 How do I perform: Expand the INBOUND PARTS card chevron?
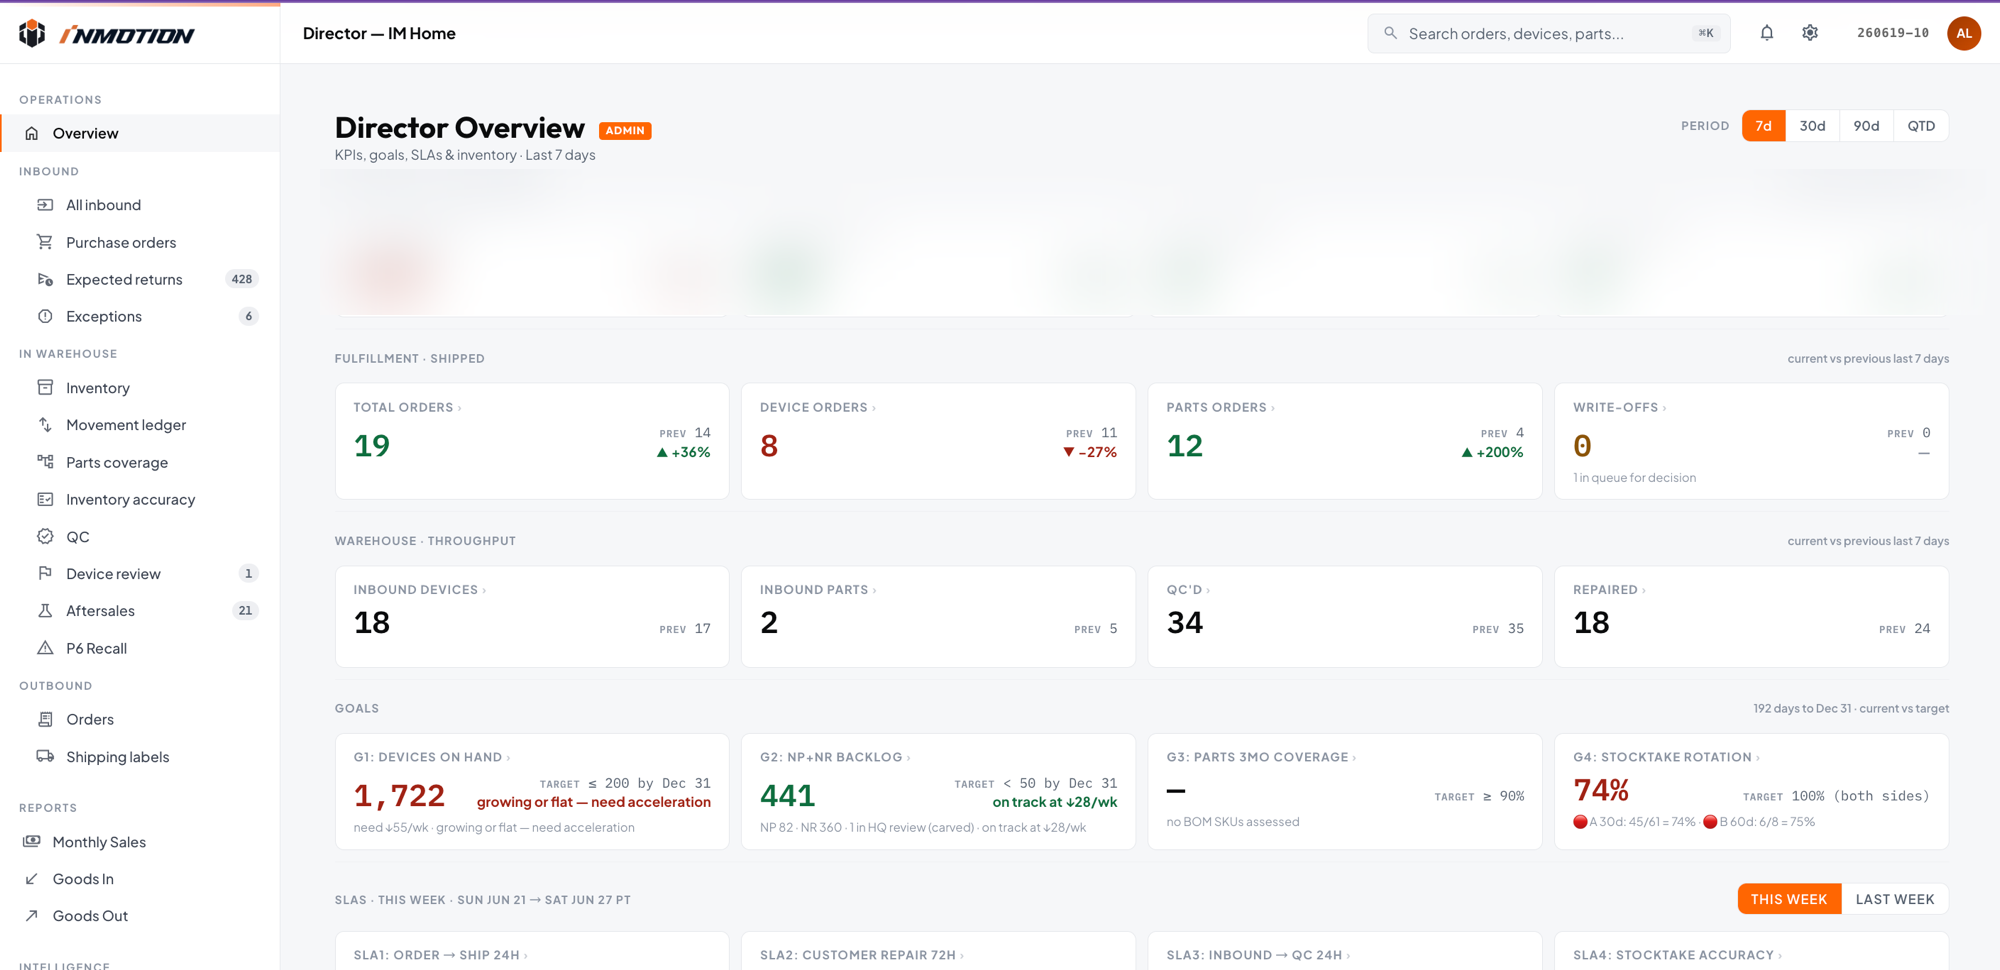(x=874, y=590)
